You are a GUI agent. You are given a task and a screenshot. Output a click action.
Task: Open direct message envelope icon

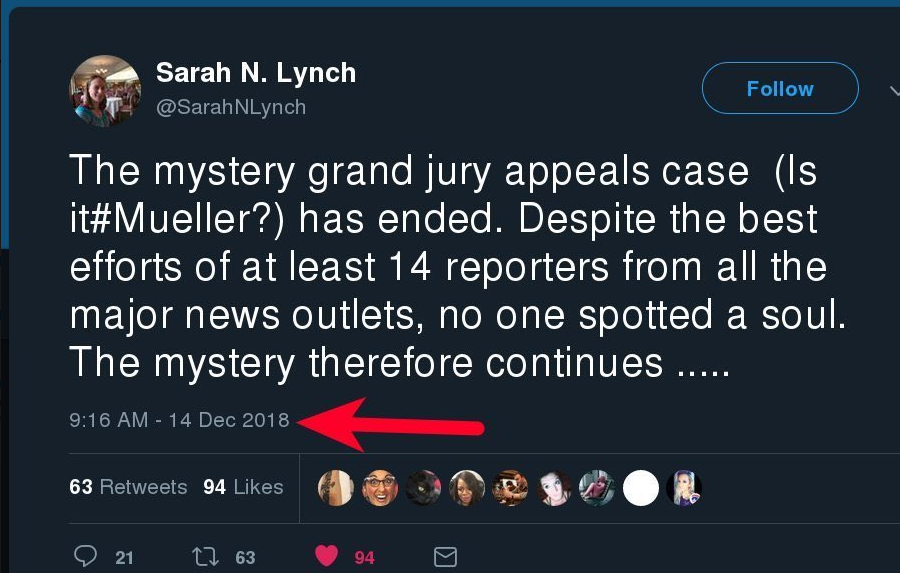point(446,557)
